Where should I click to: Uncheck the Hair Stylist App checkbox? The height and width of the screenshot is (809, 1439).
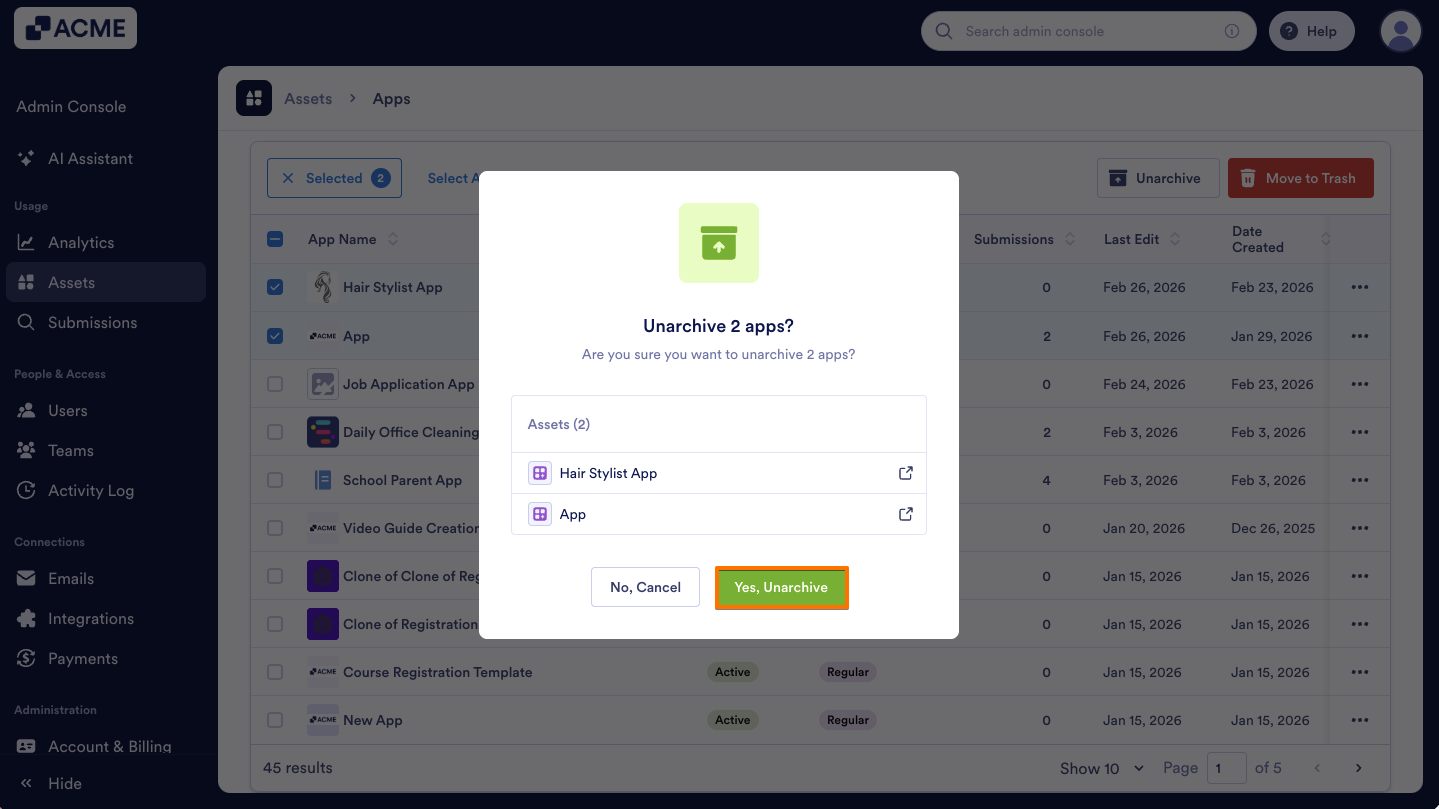275,287
